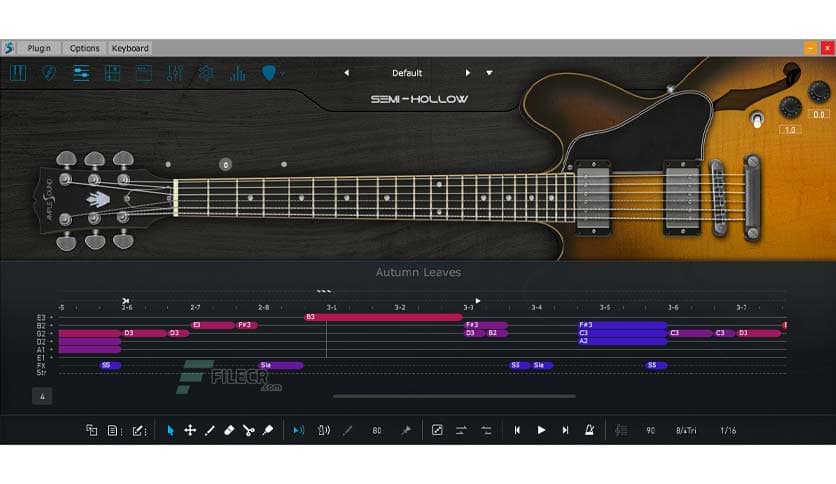Image resolution: width=836 pixels, height=484 pixels.
Task: Go to next preset arrow
Action: (x=468, y=73)
